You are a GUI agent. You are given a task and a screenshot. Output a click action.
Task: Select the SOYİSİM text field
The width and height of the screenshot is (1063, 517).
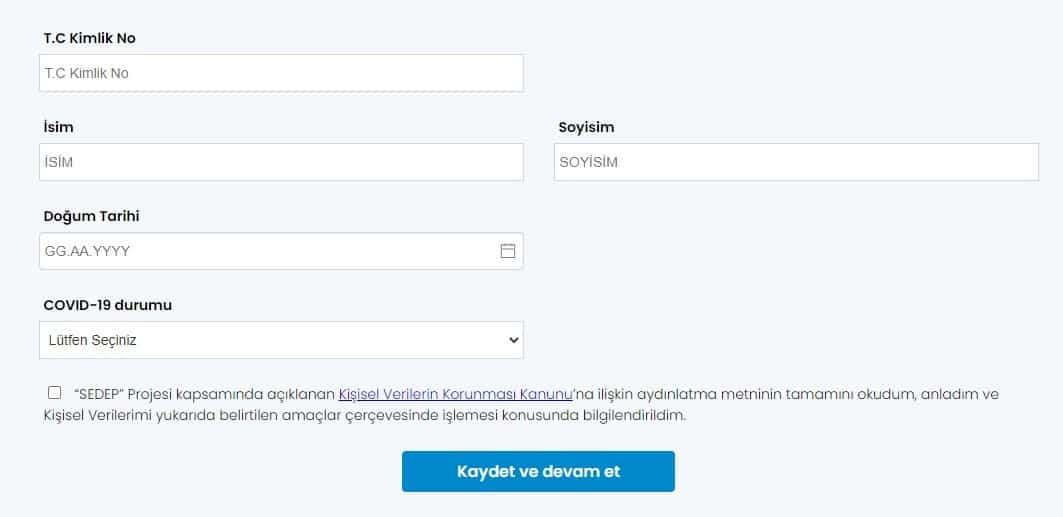796,162
